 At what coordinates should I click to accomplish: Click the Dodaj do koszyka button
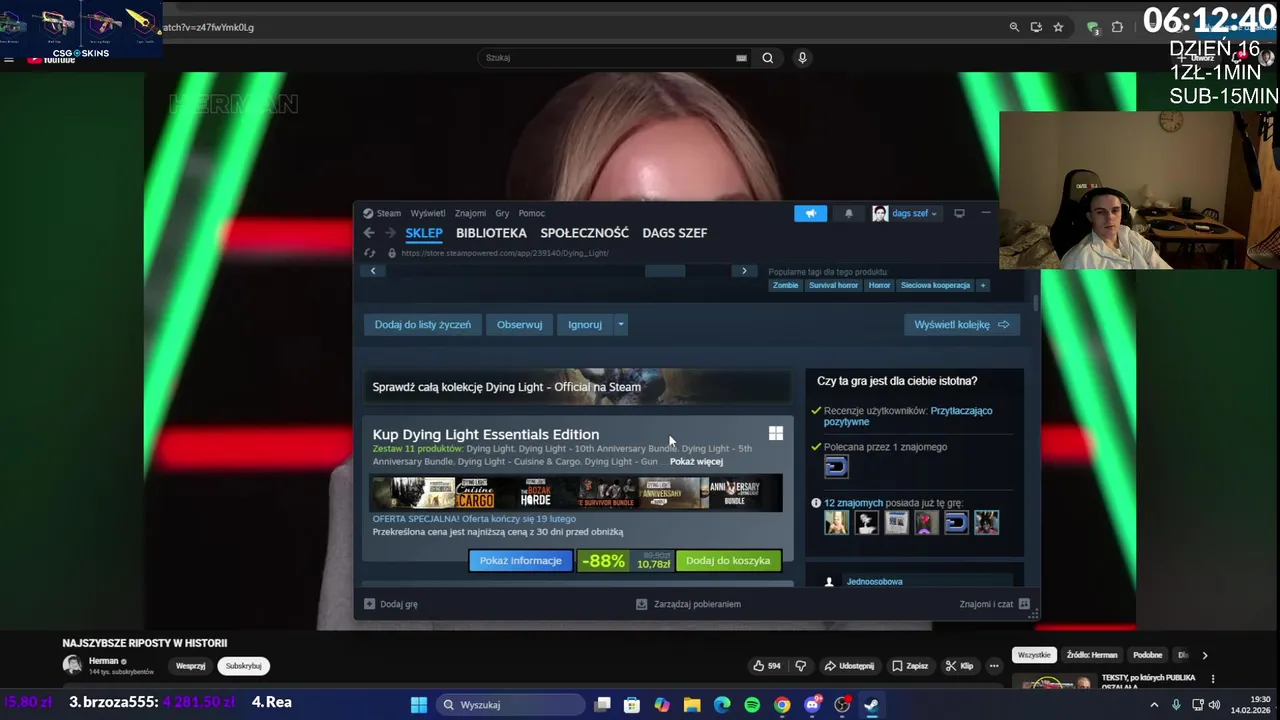728,561
